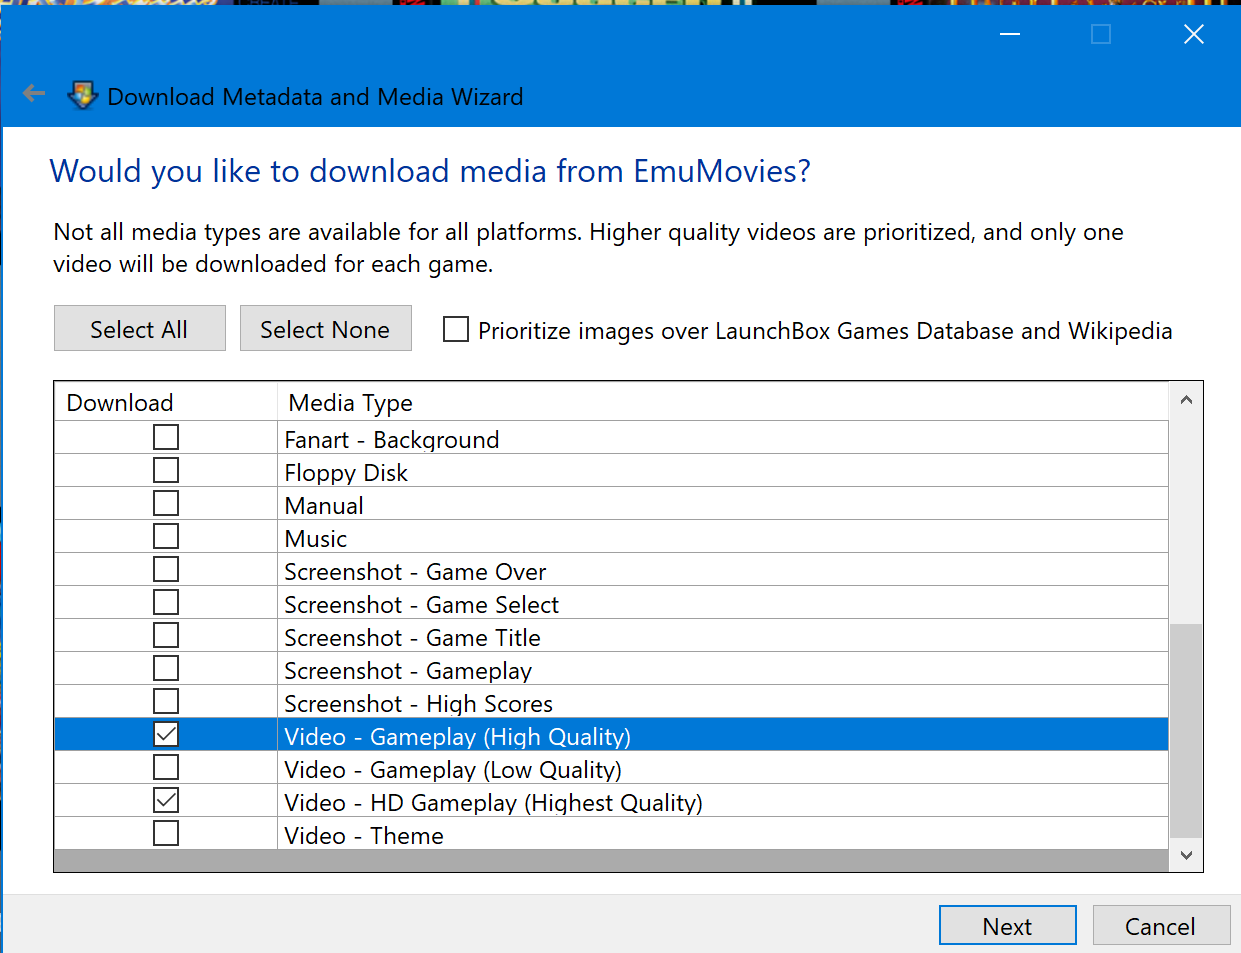Viewport: 1241px width, 953px height.
Task: Select the 'Floppy Disk' row text
Action: tap(346, 473)
